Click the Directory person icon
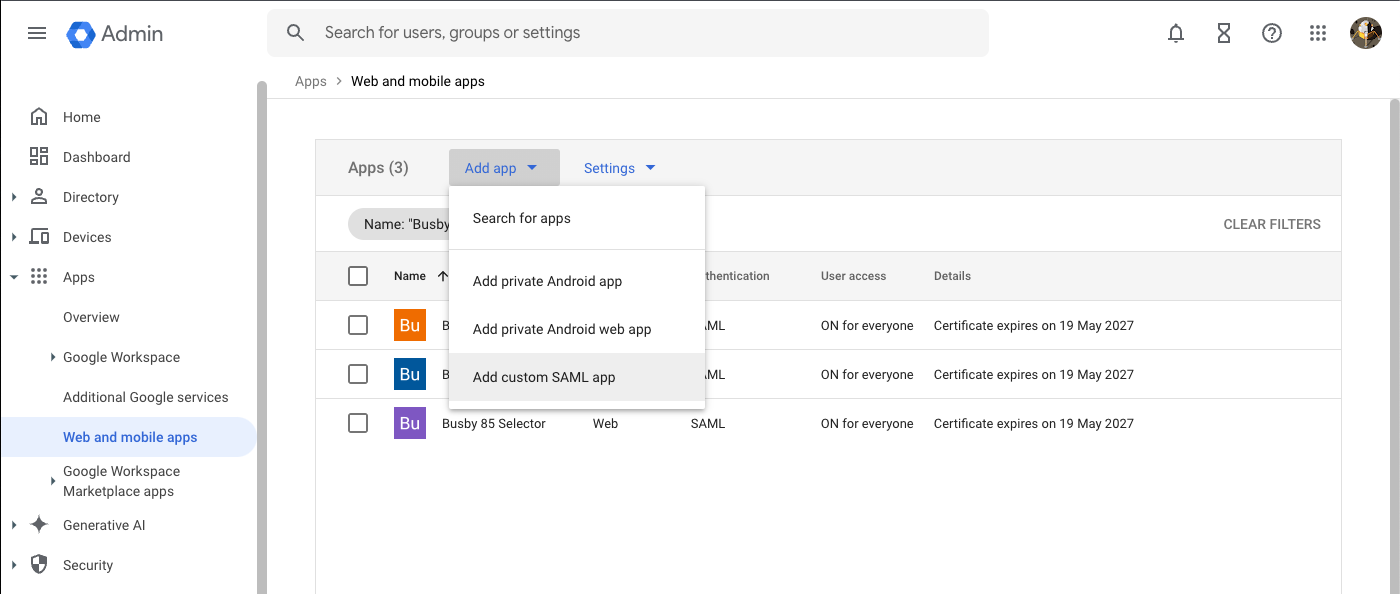 tap(39, 196)
